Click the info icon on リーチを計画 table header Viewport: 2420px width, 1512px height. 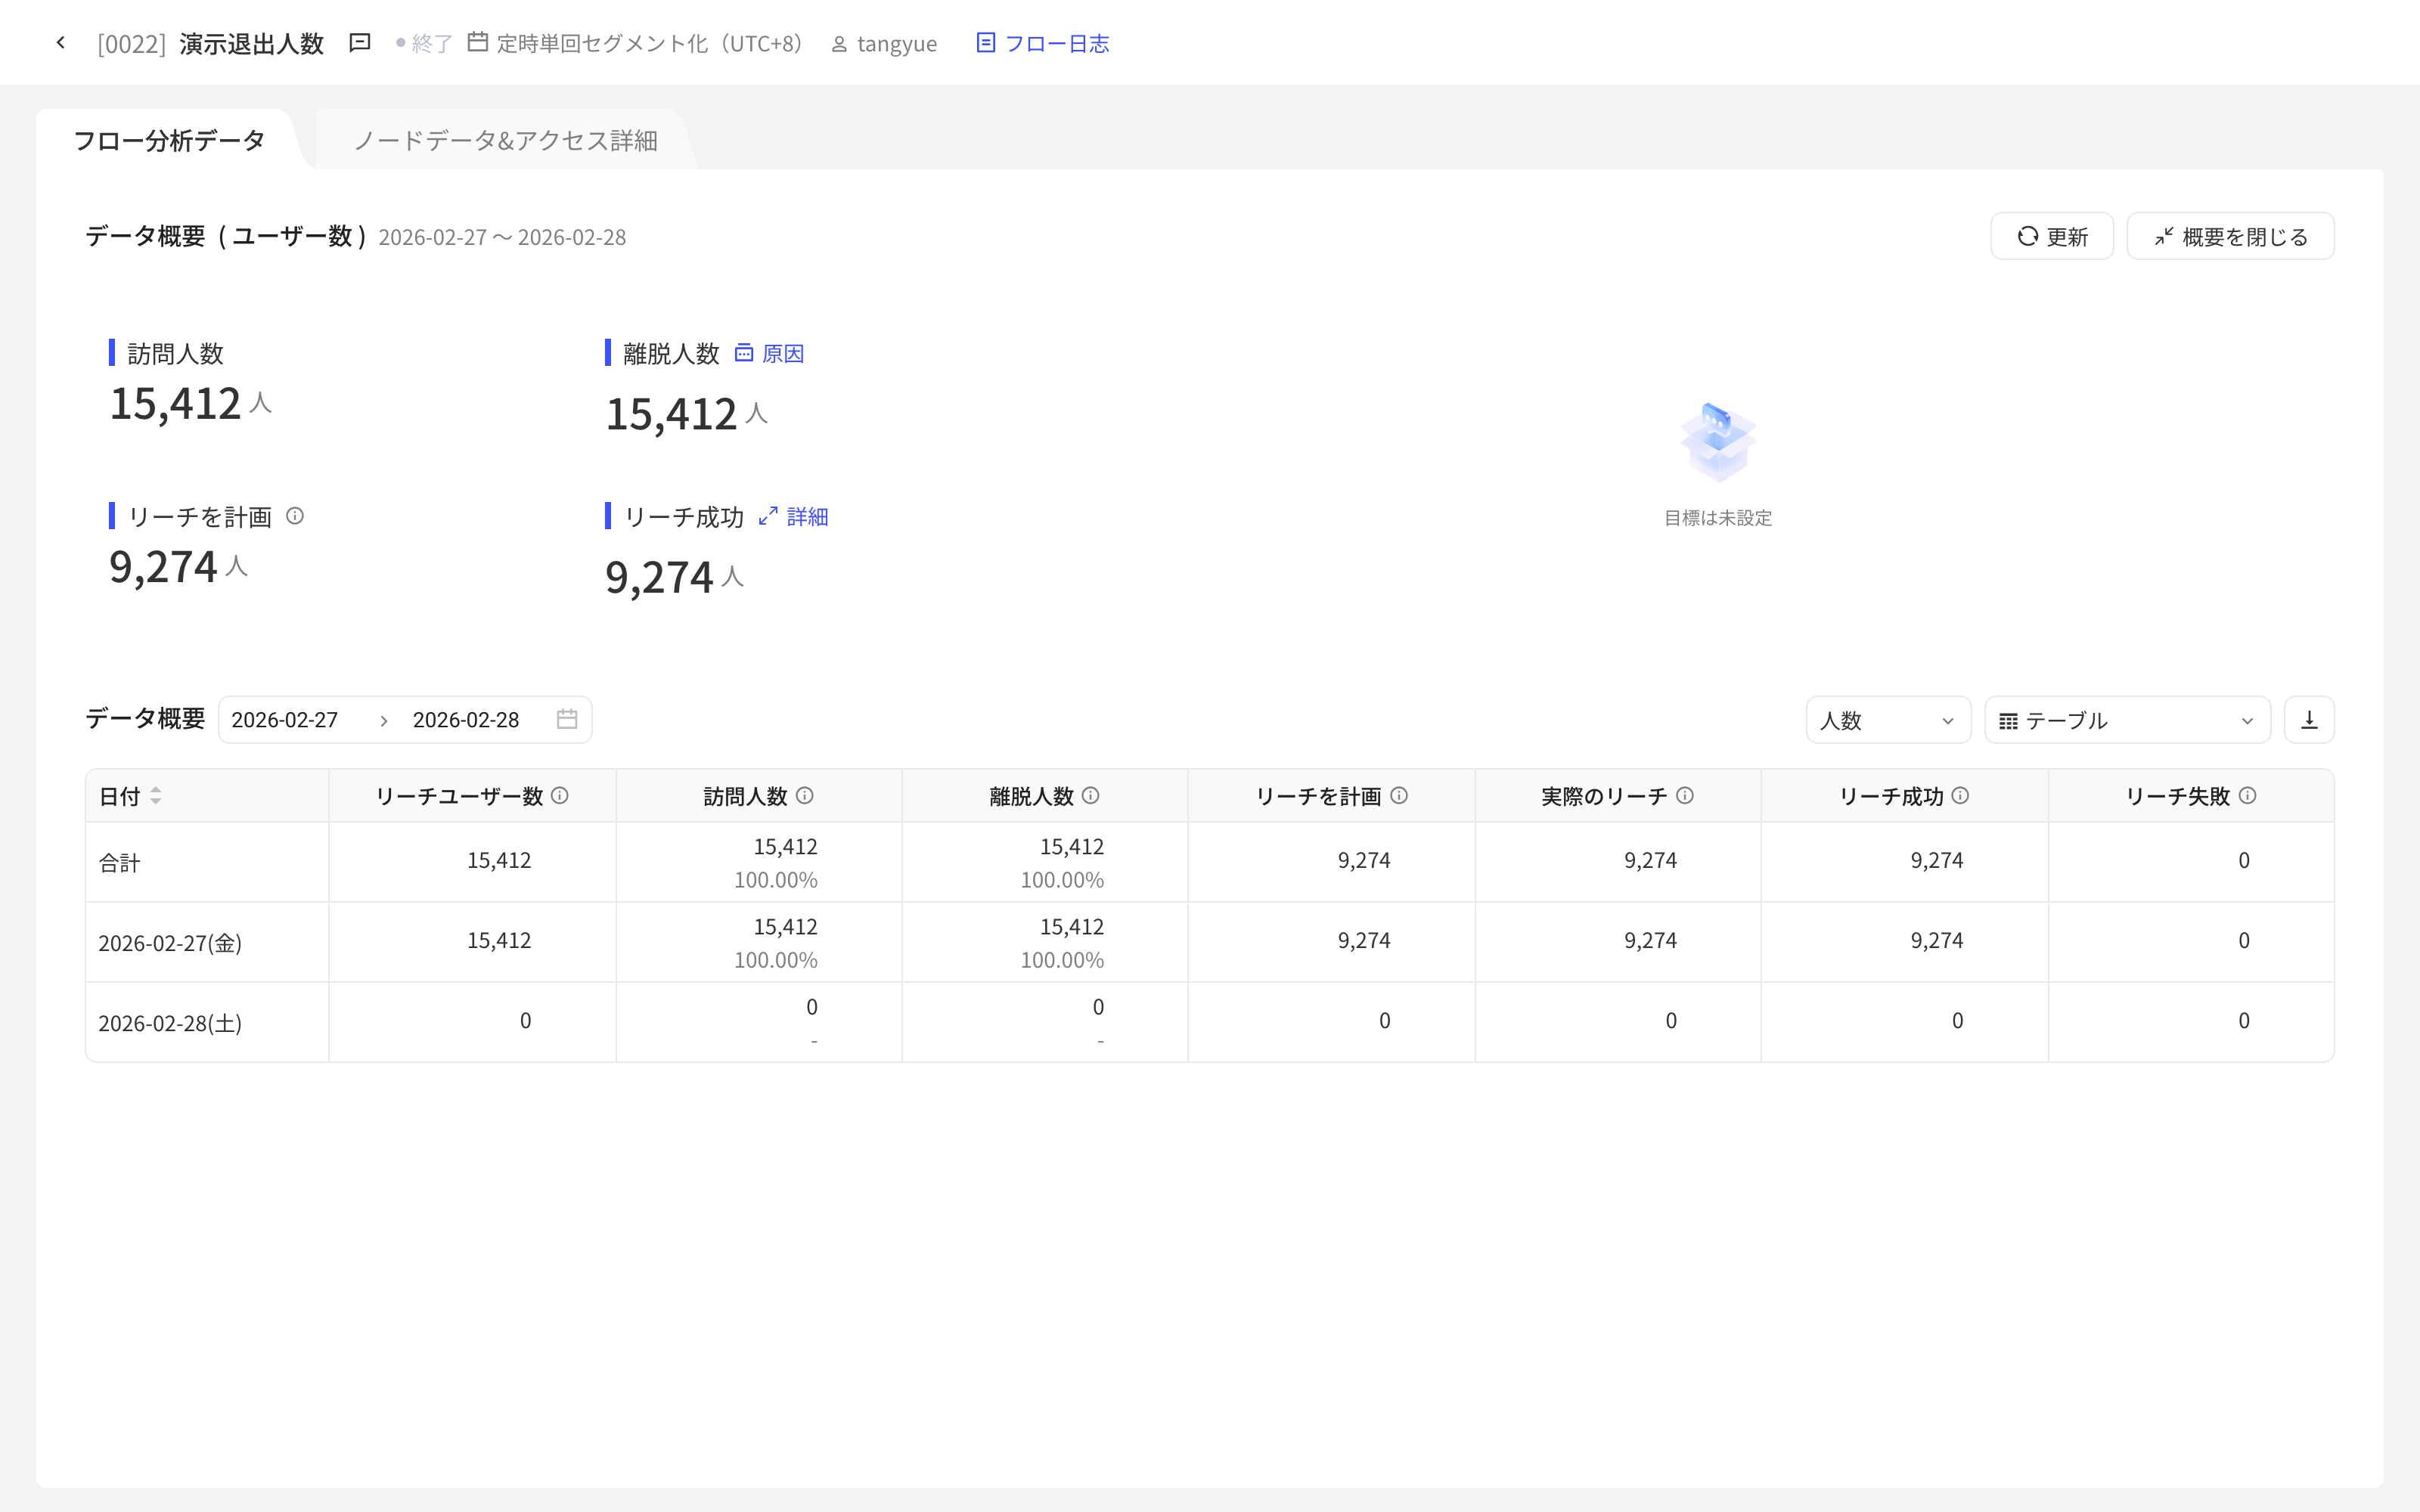click(1399, 796)
